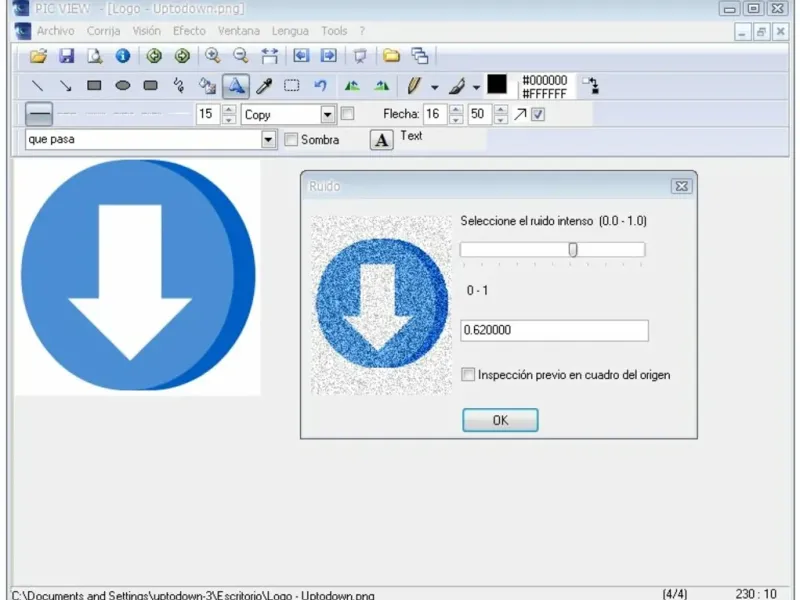Open the Visión menu

click(146, 31)
